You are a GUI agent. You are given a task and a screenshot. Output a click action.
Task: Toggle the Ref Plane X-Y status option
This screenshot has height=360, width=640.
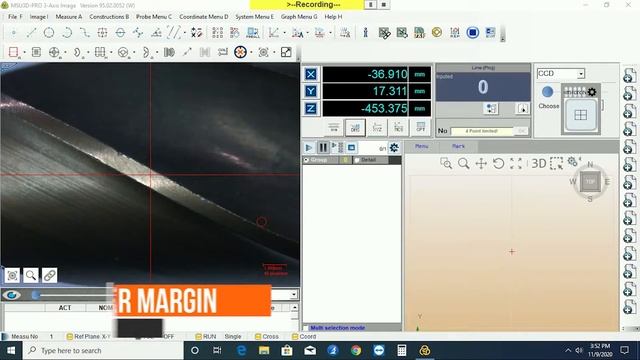click(89, 337)
